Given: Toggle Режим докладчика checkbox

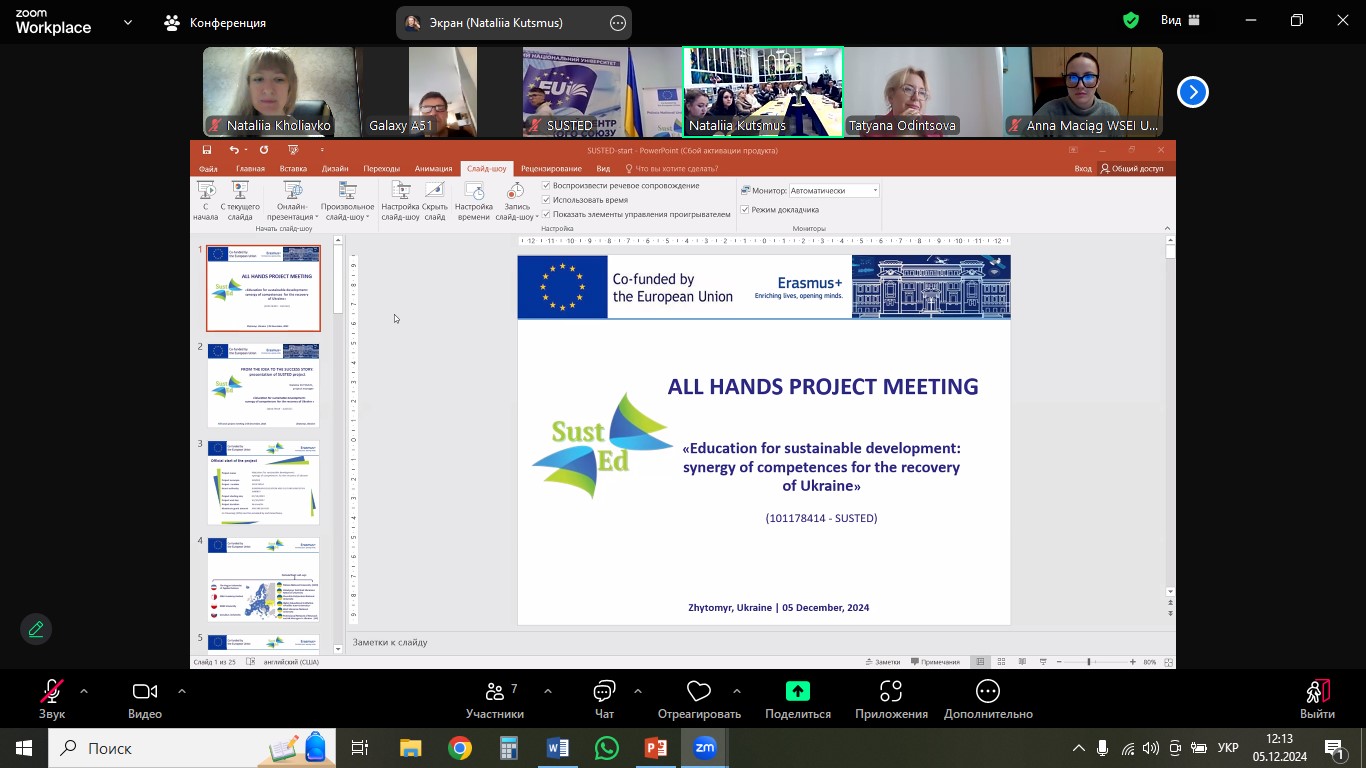Looking at the screenshot, I should pyautogui.click(x=745, y=210).
